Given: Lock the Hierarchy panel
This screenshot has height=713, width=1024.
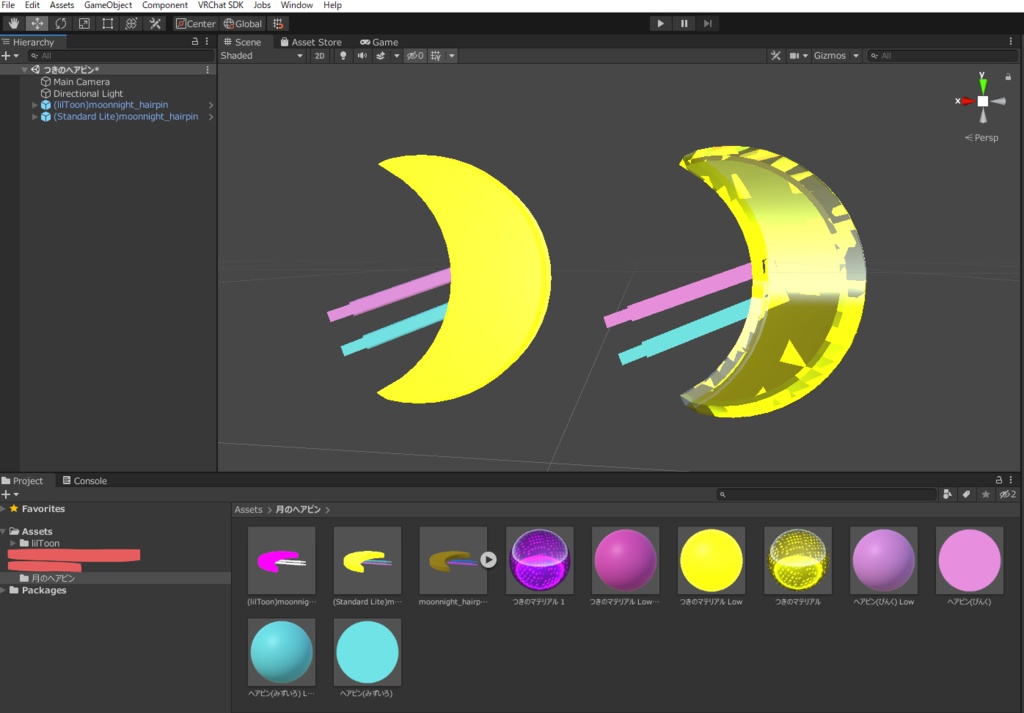Looking at the screenshot, I should point(195,41).
